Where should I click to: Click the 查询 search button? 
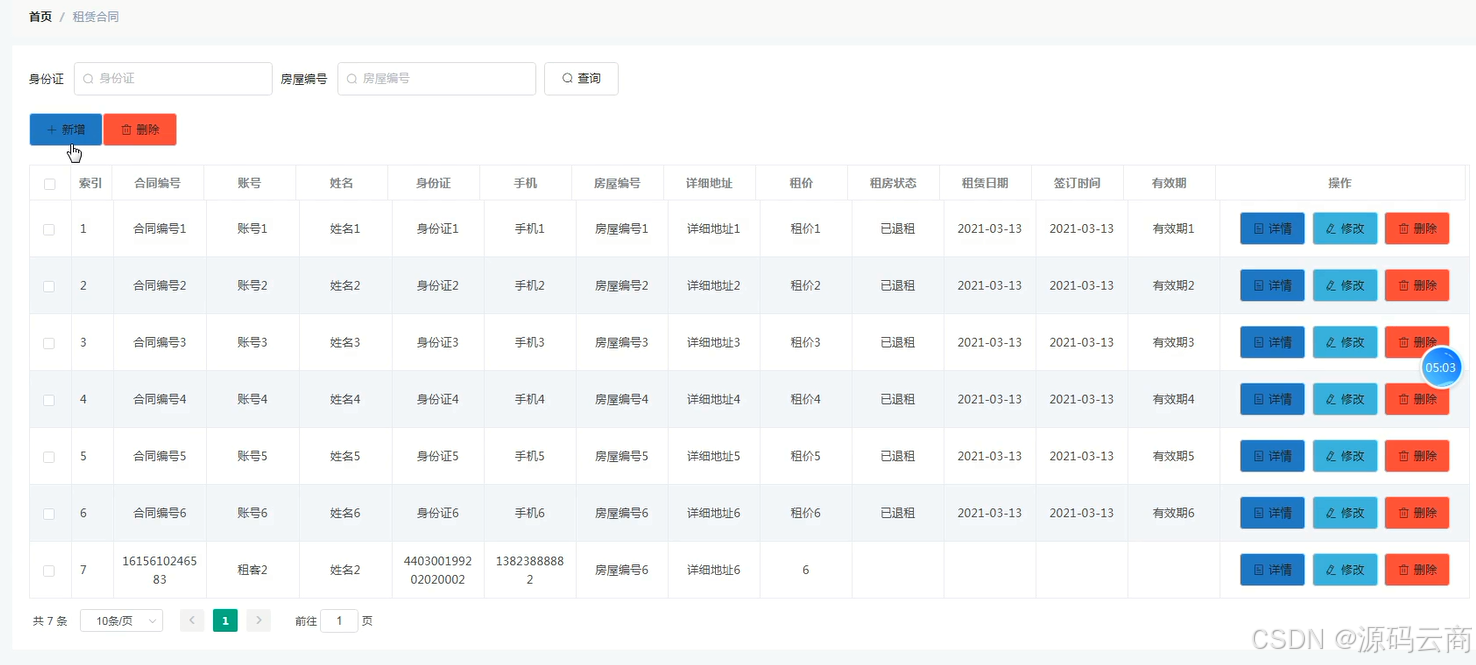tap(581, 78)
